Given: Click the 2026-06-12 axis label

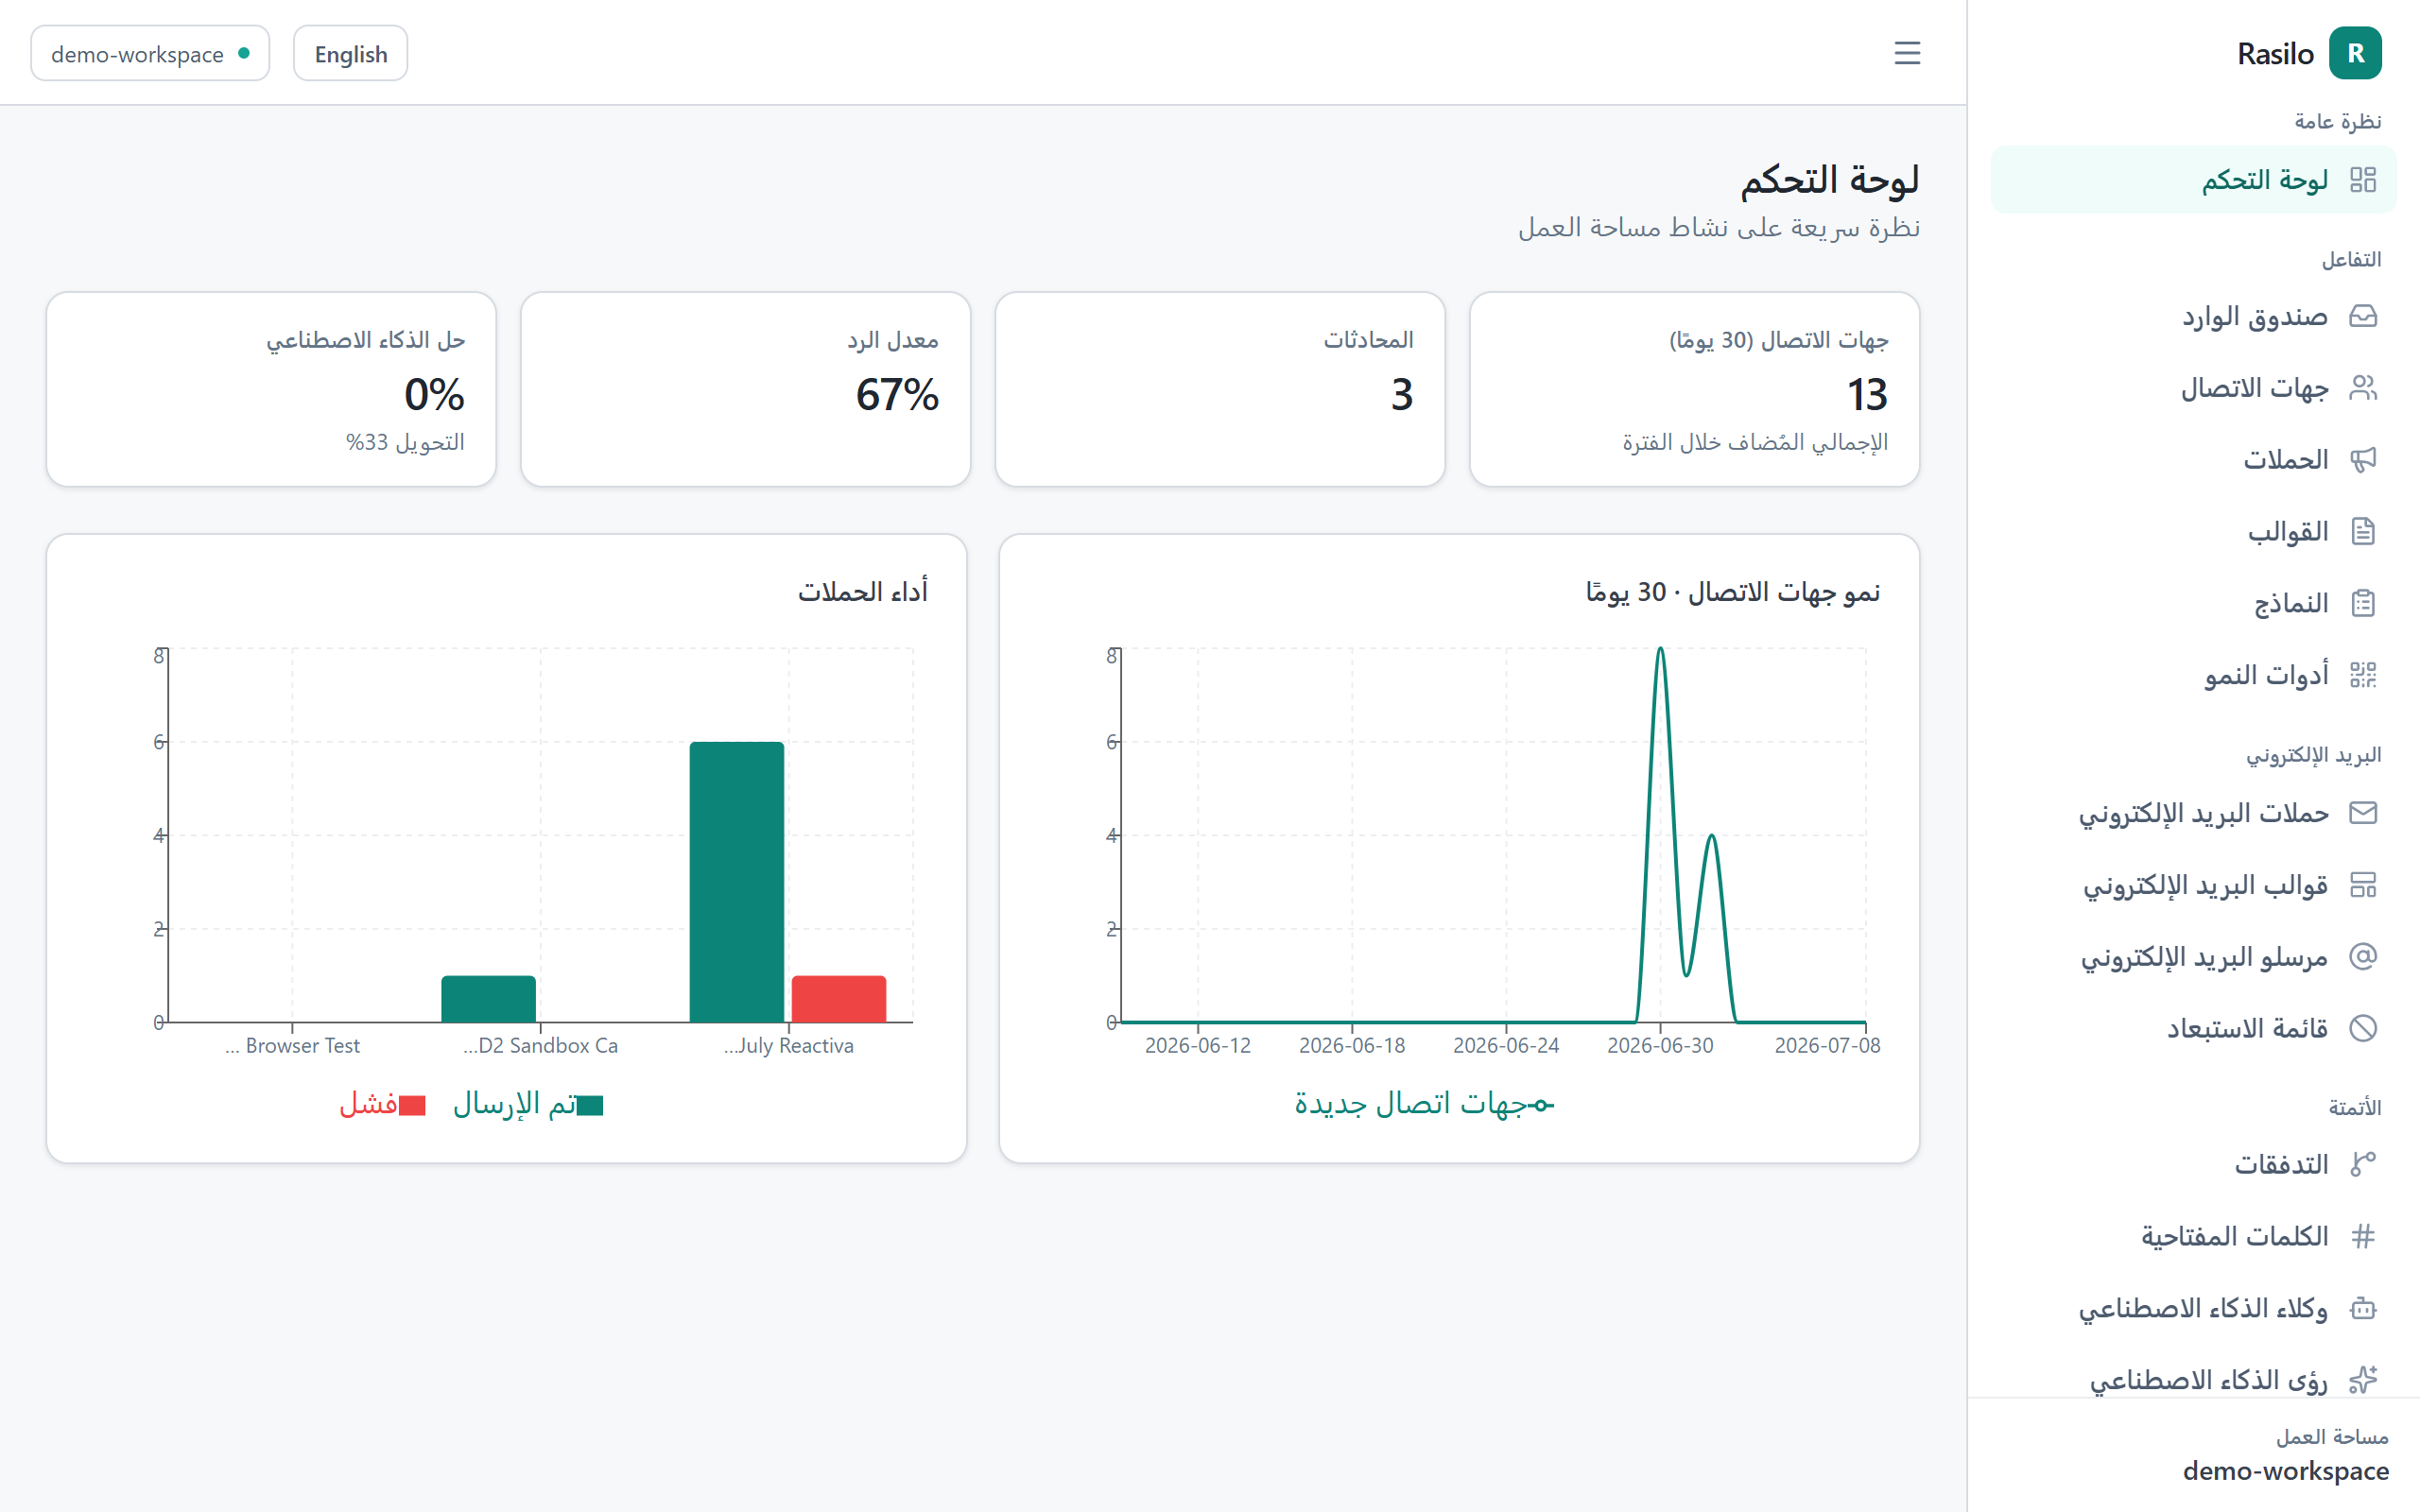Looking at the screenshot, I should click(x=1198, y=1046).
